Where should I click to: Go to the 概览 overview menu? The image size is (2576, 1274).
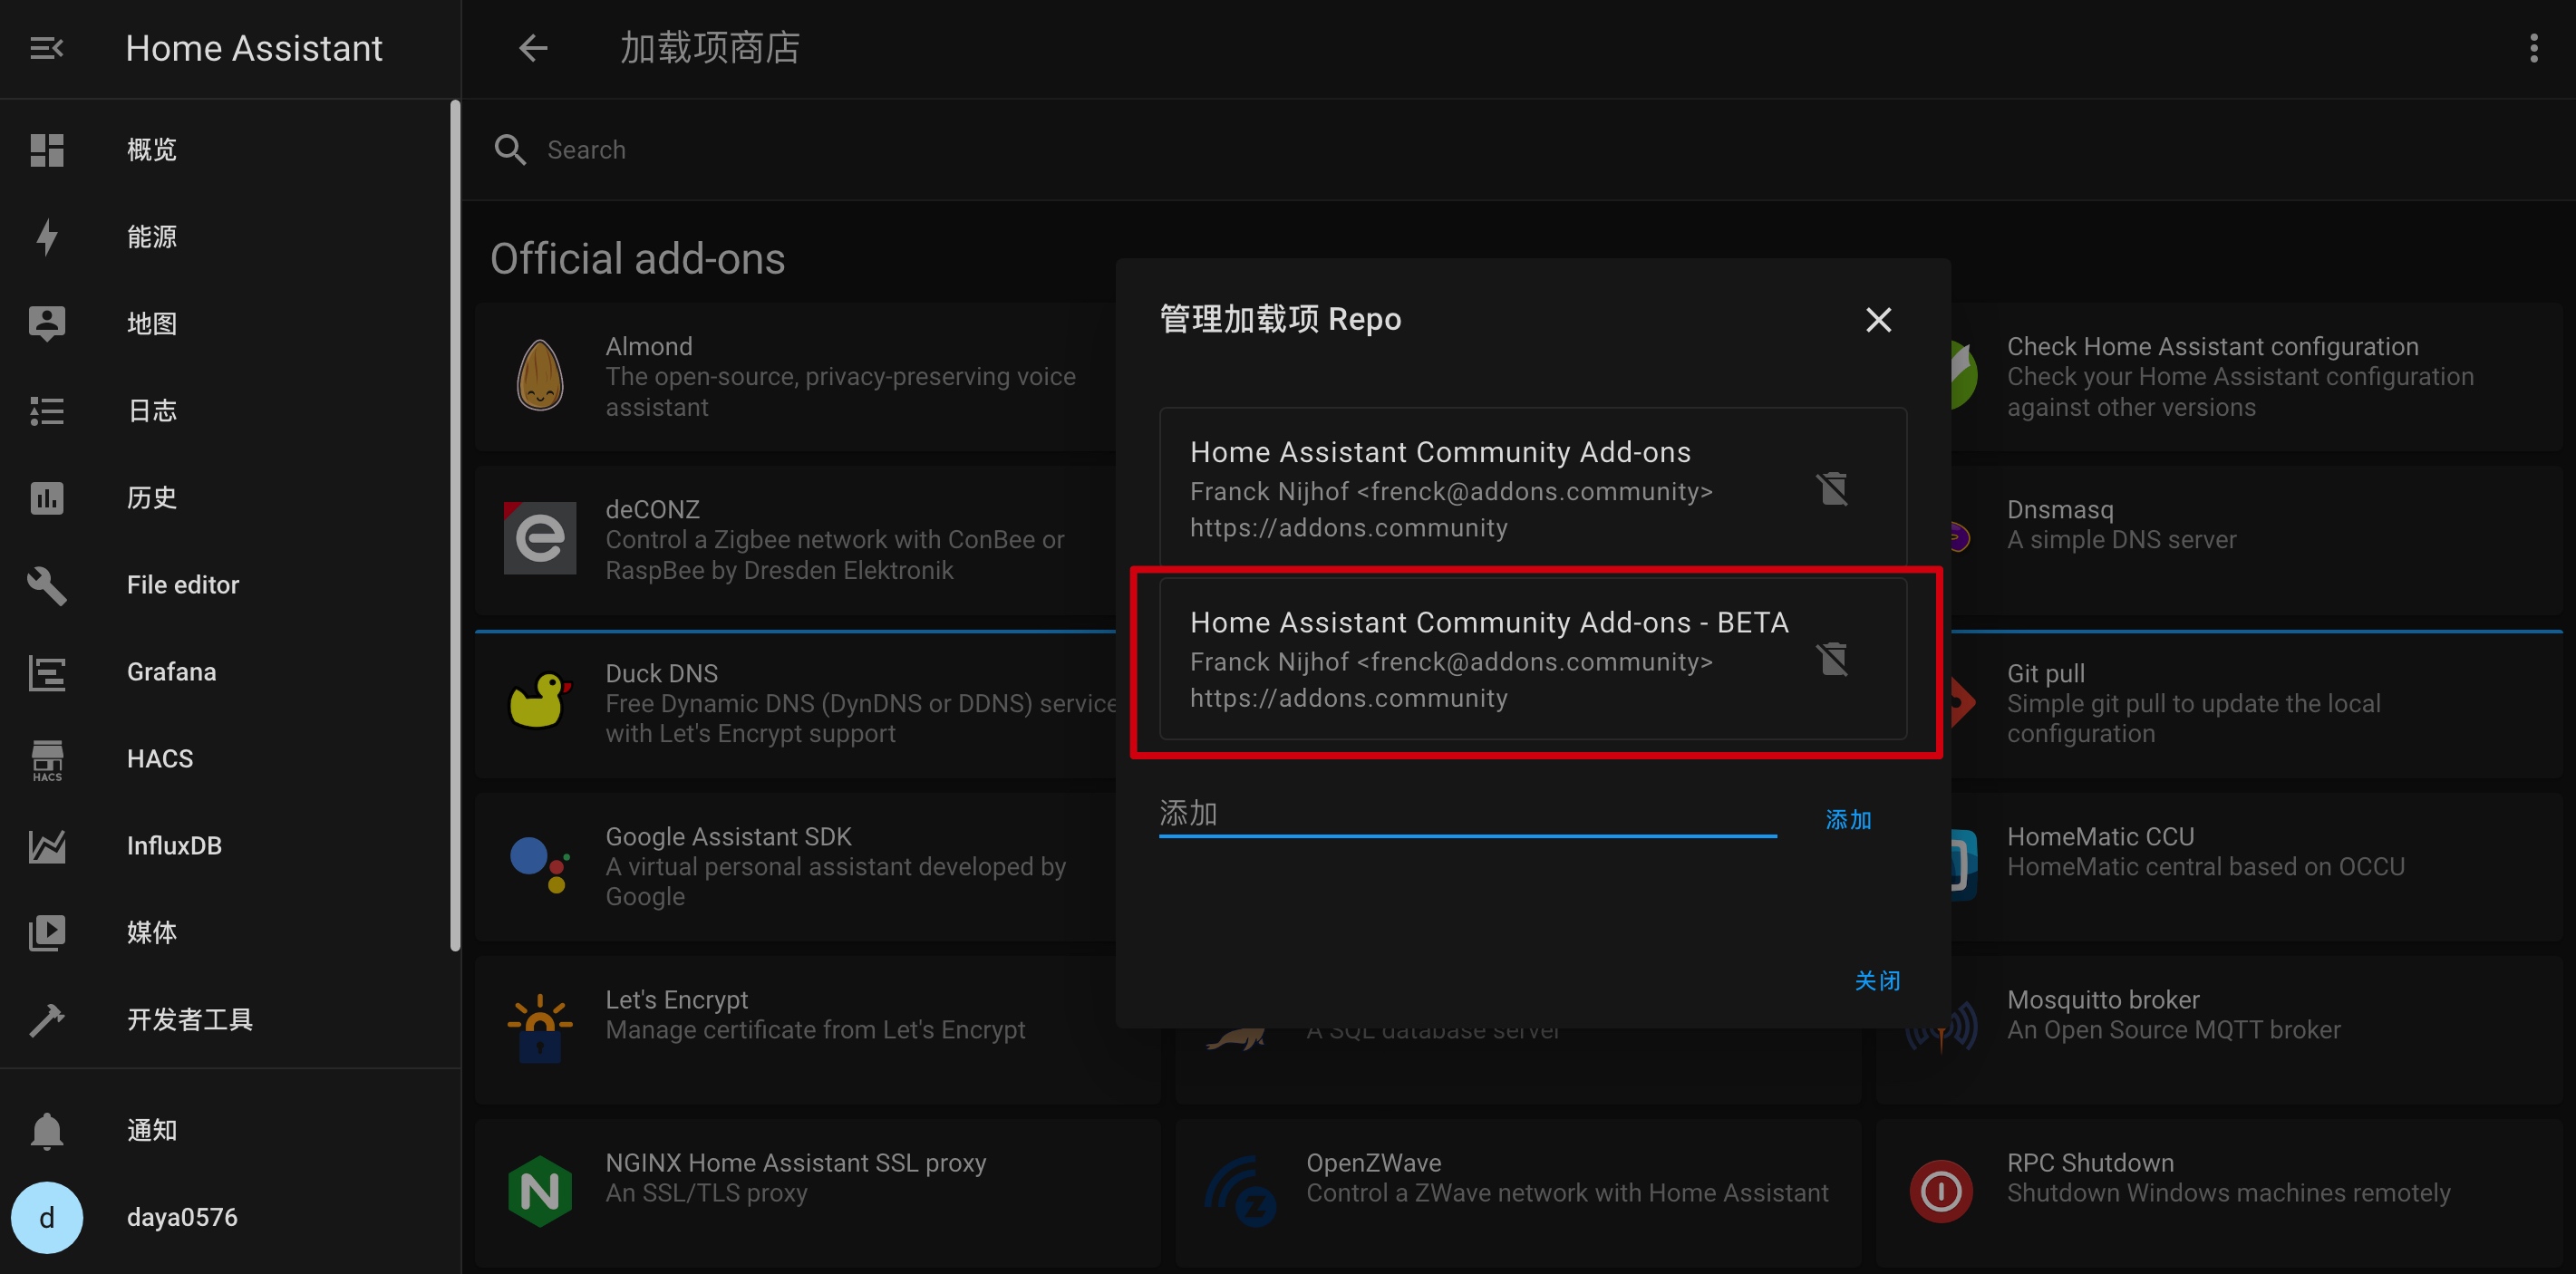(x=151, y=150)
